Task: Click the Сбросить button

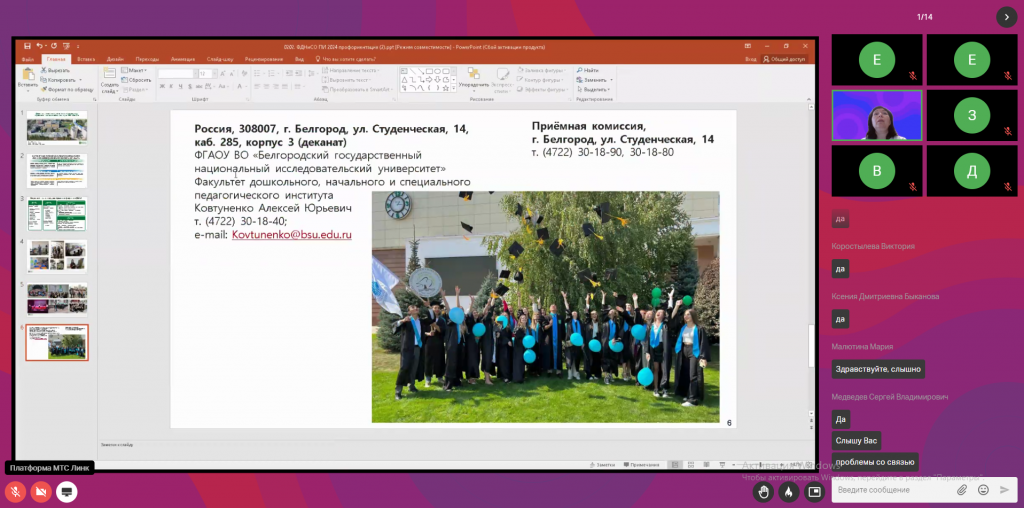Action: [x=136, y=80]
